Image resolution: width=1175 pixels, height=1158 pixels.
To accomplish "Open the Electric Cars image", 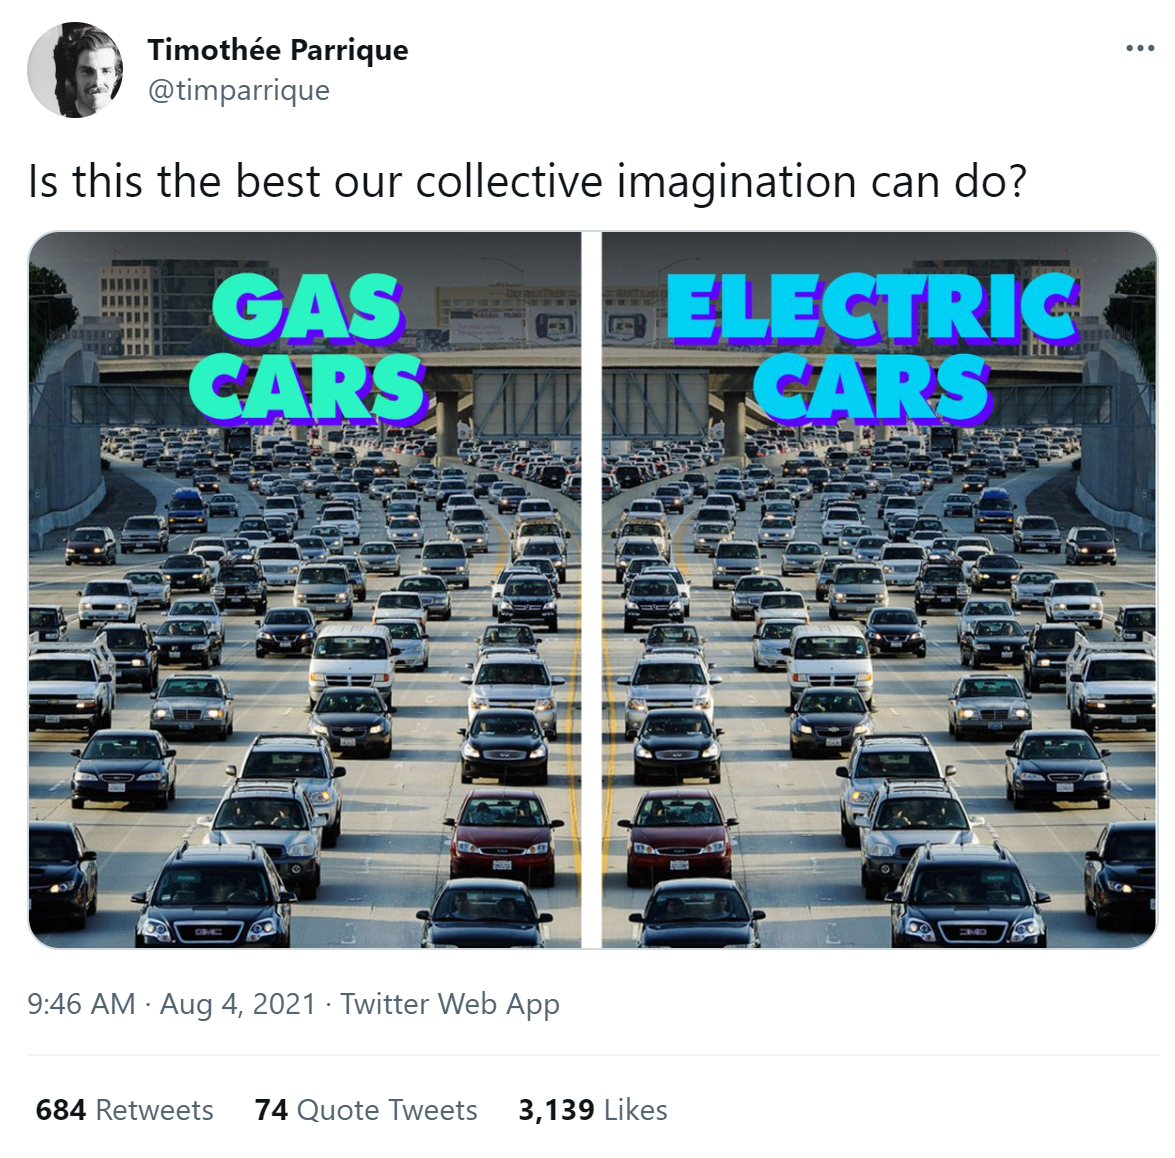I will 880,590.
